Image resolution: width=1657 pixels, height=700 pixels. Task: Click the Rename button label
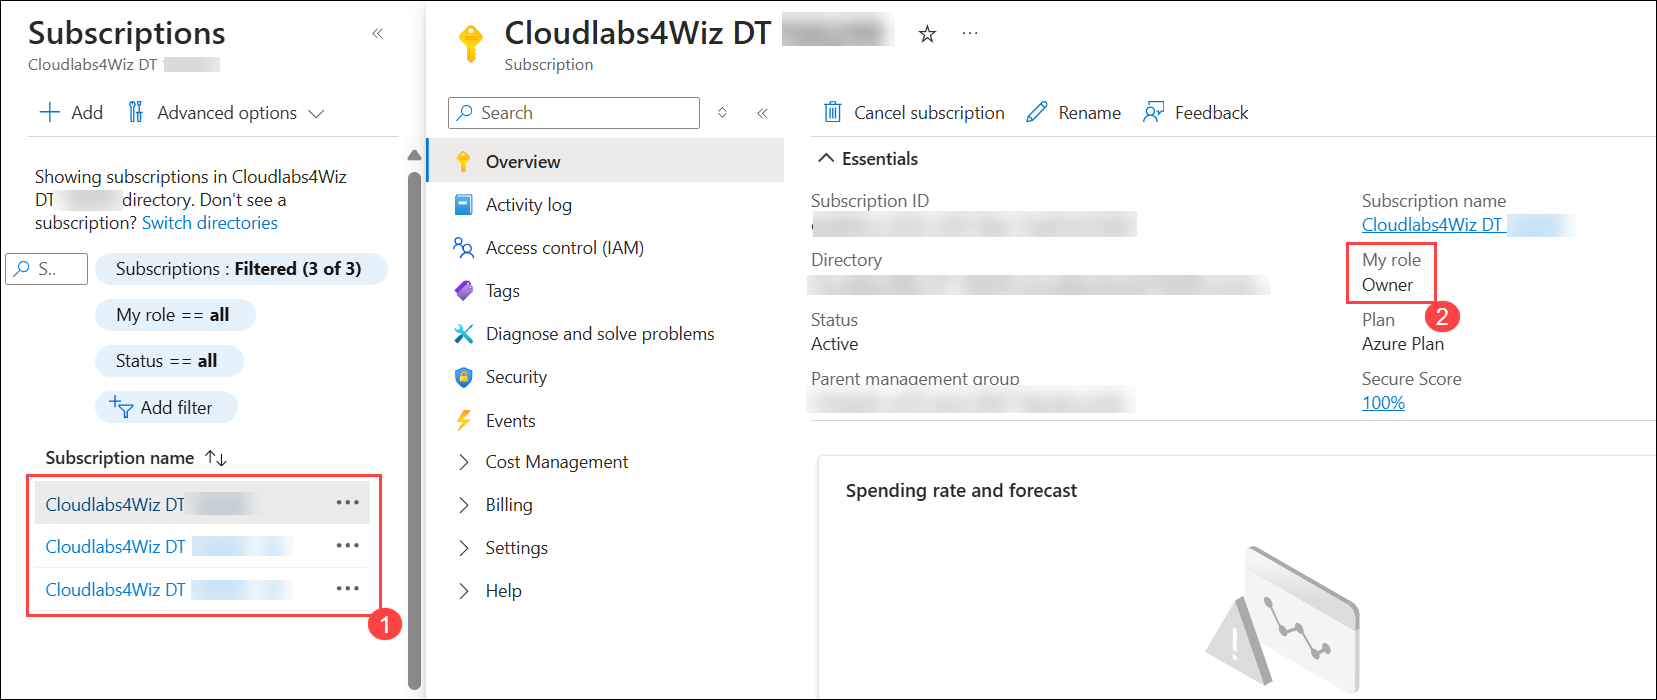(x=1090, y=113)
